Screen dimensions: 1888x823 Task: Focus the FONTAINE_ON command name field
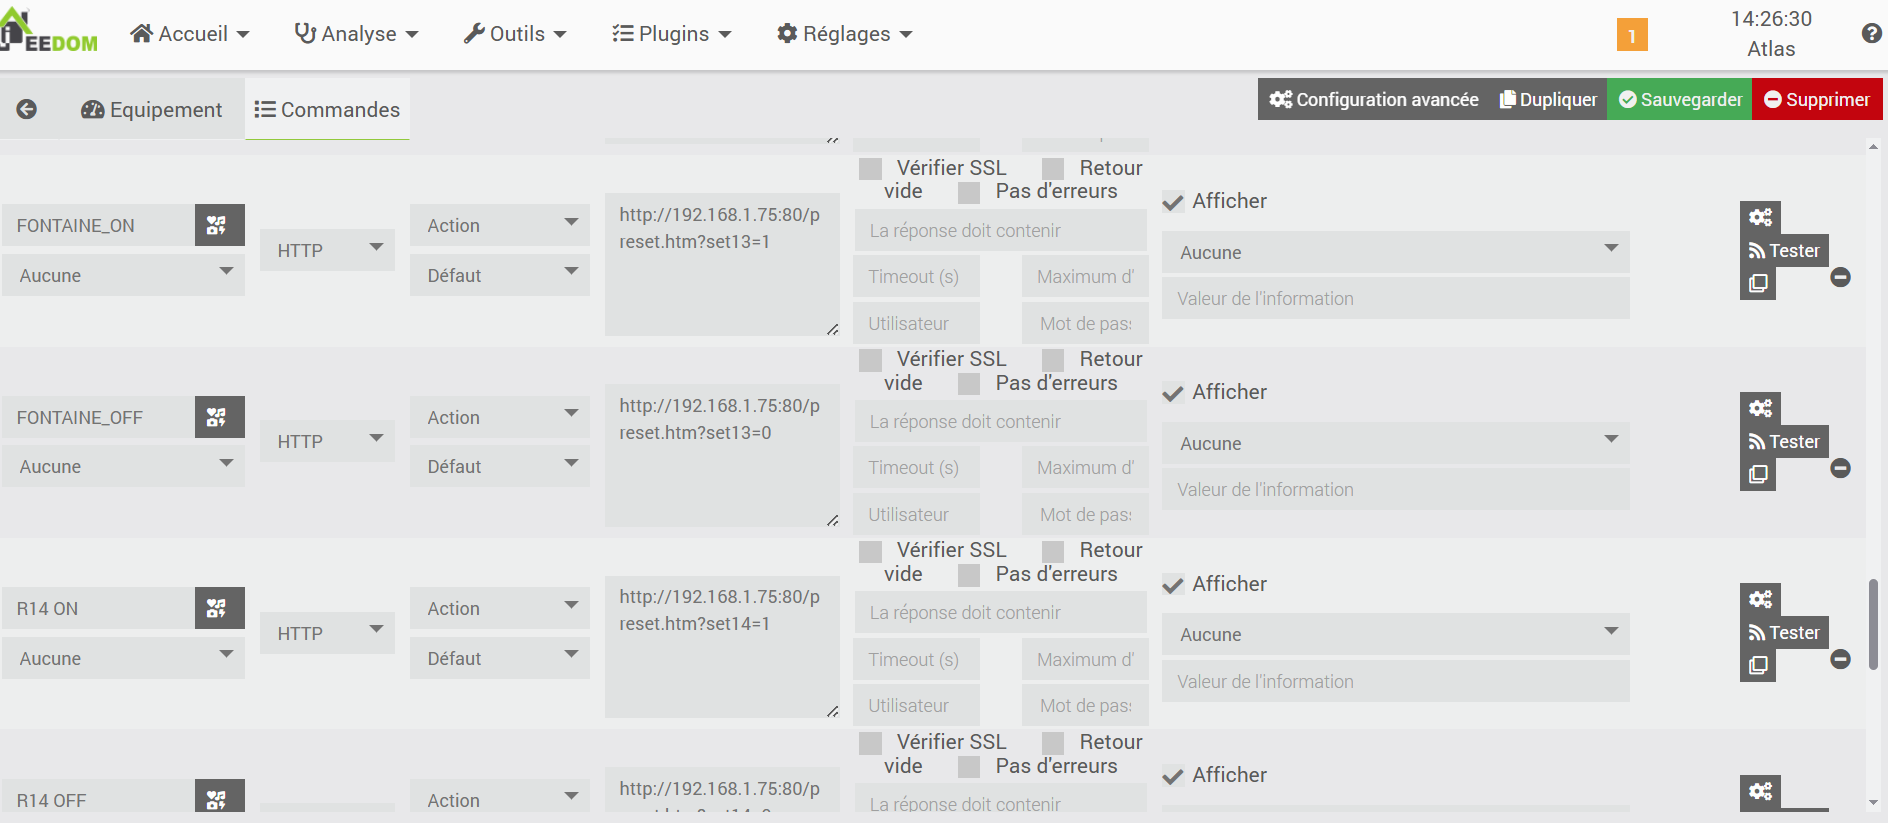point(98,225)
